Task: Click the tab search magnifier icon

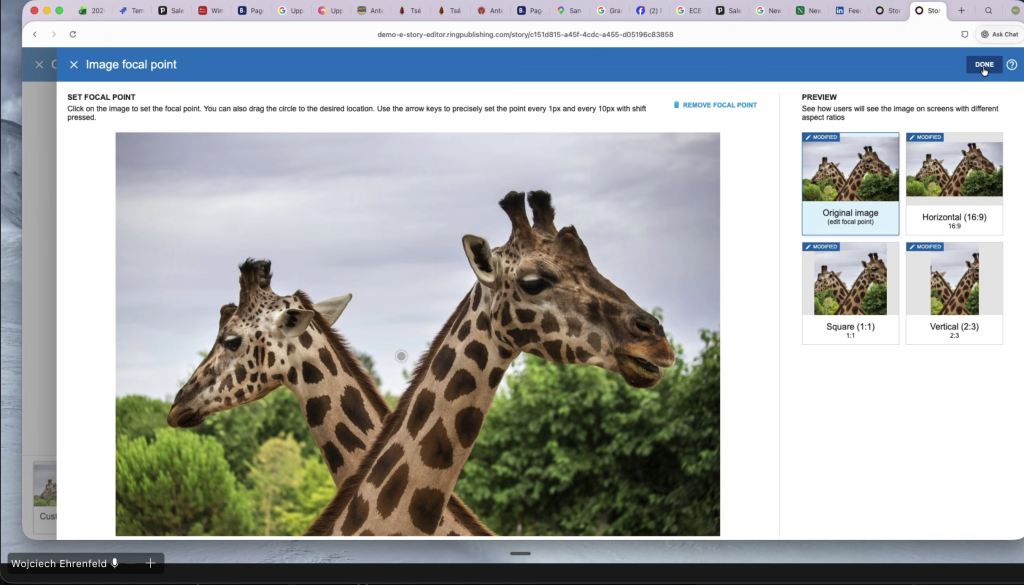Action: [x=989, y=10]
